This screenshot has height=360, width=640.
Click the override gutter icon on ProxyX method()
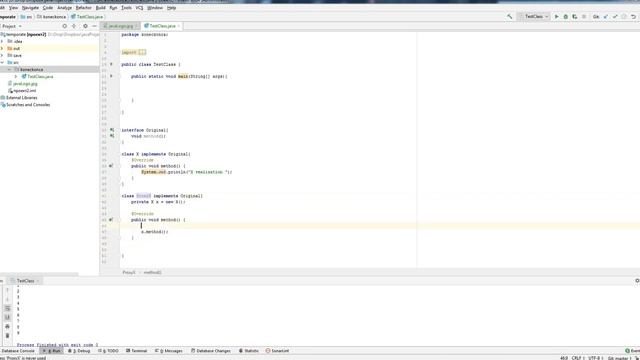click(111, 220)
